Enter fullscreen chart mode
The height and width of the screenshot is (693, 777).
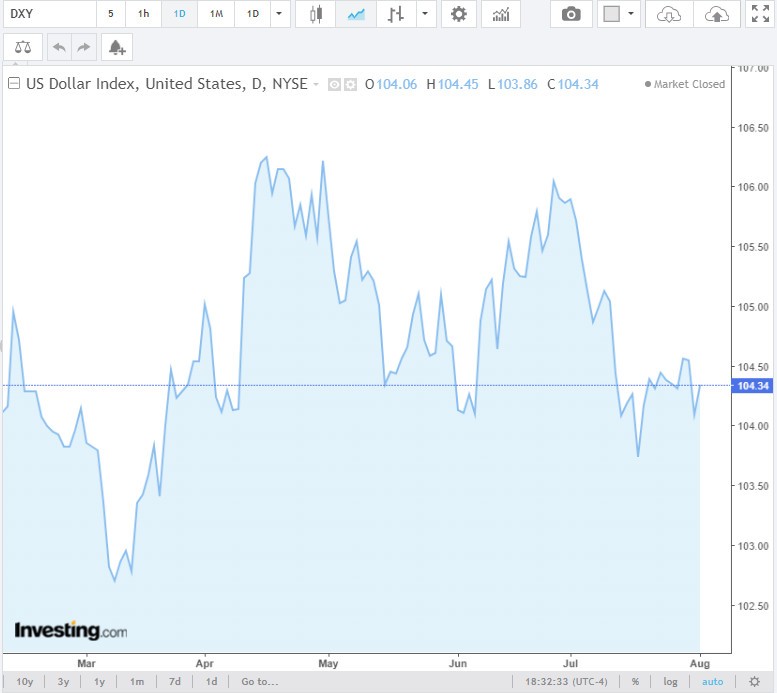coord(757,14)
